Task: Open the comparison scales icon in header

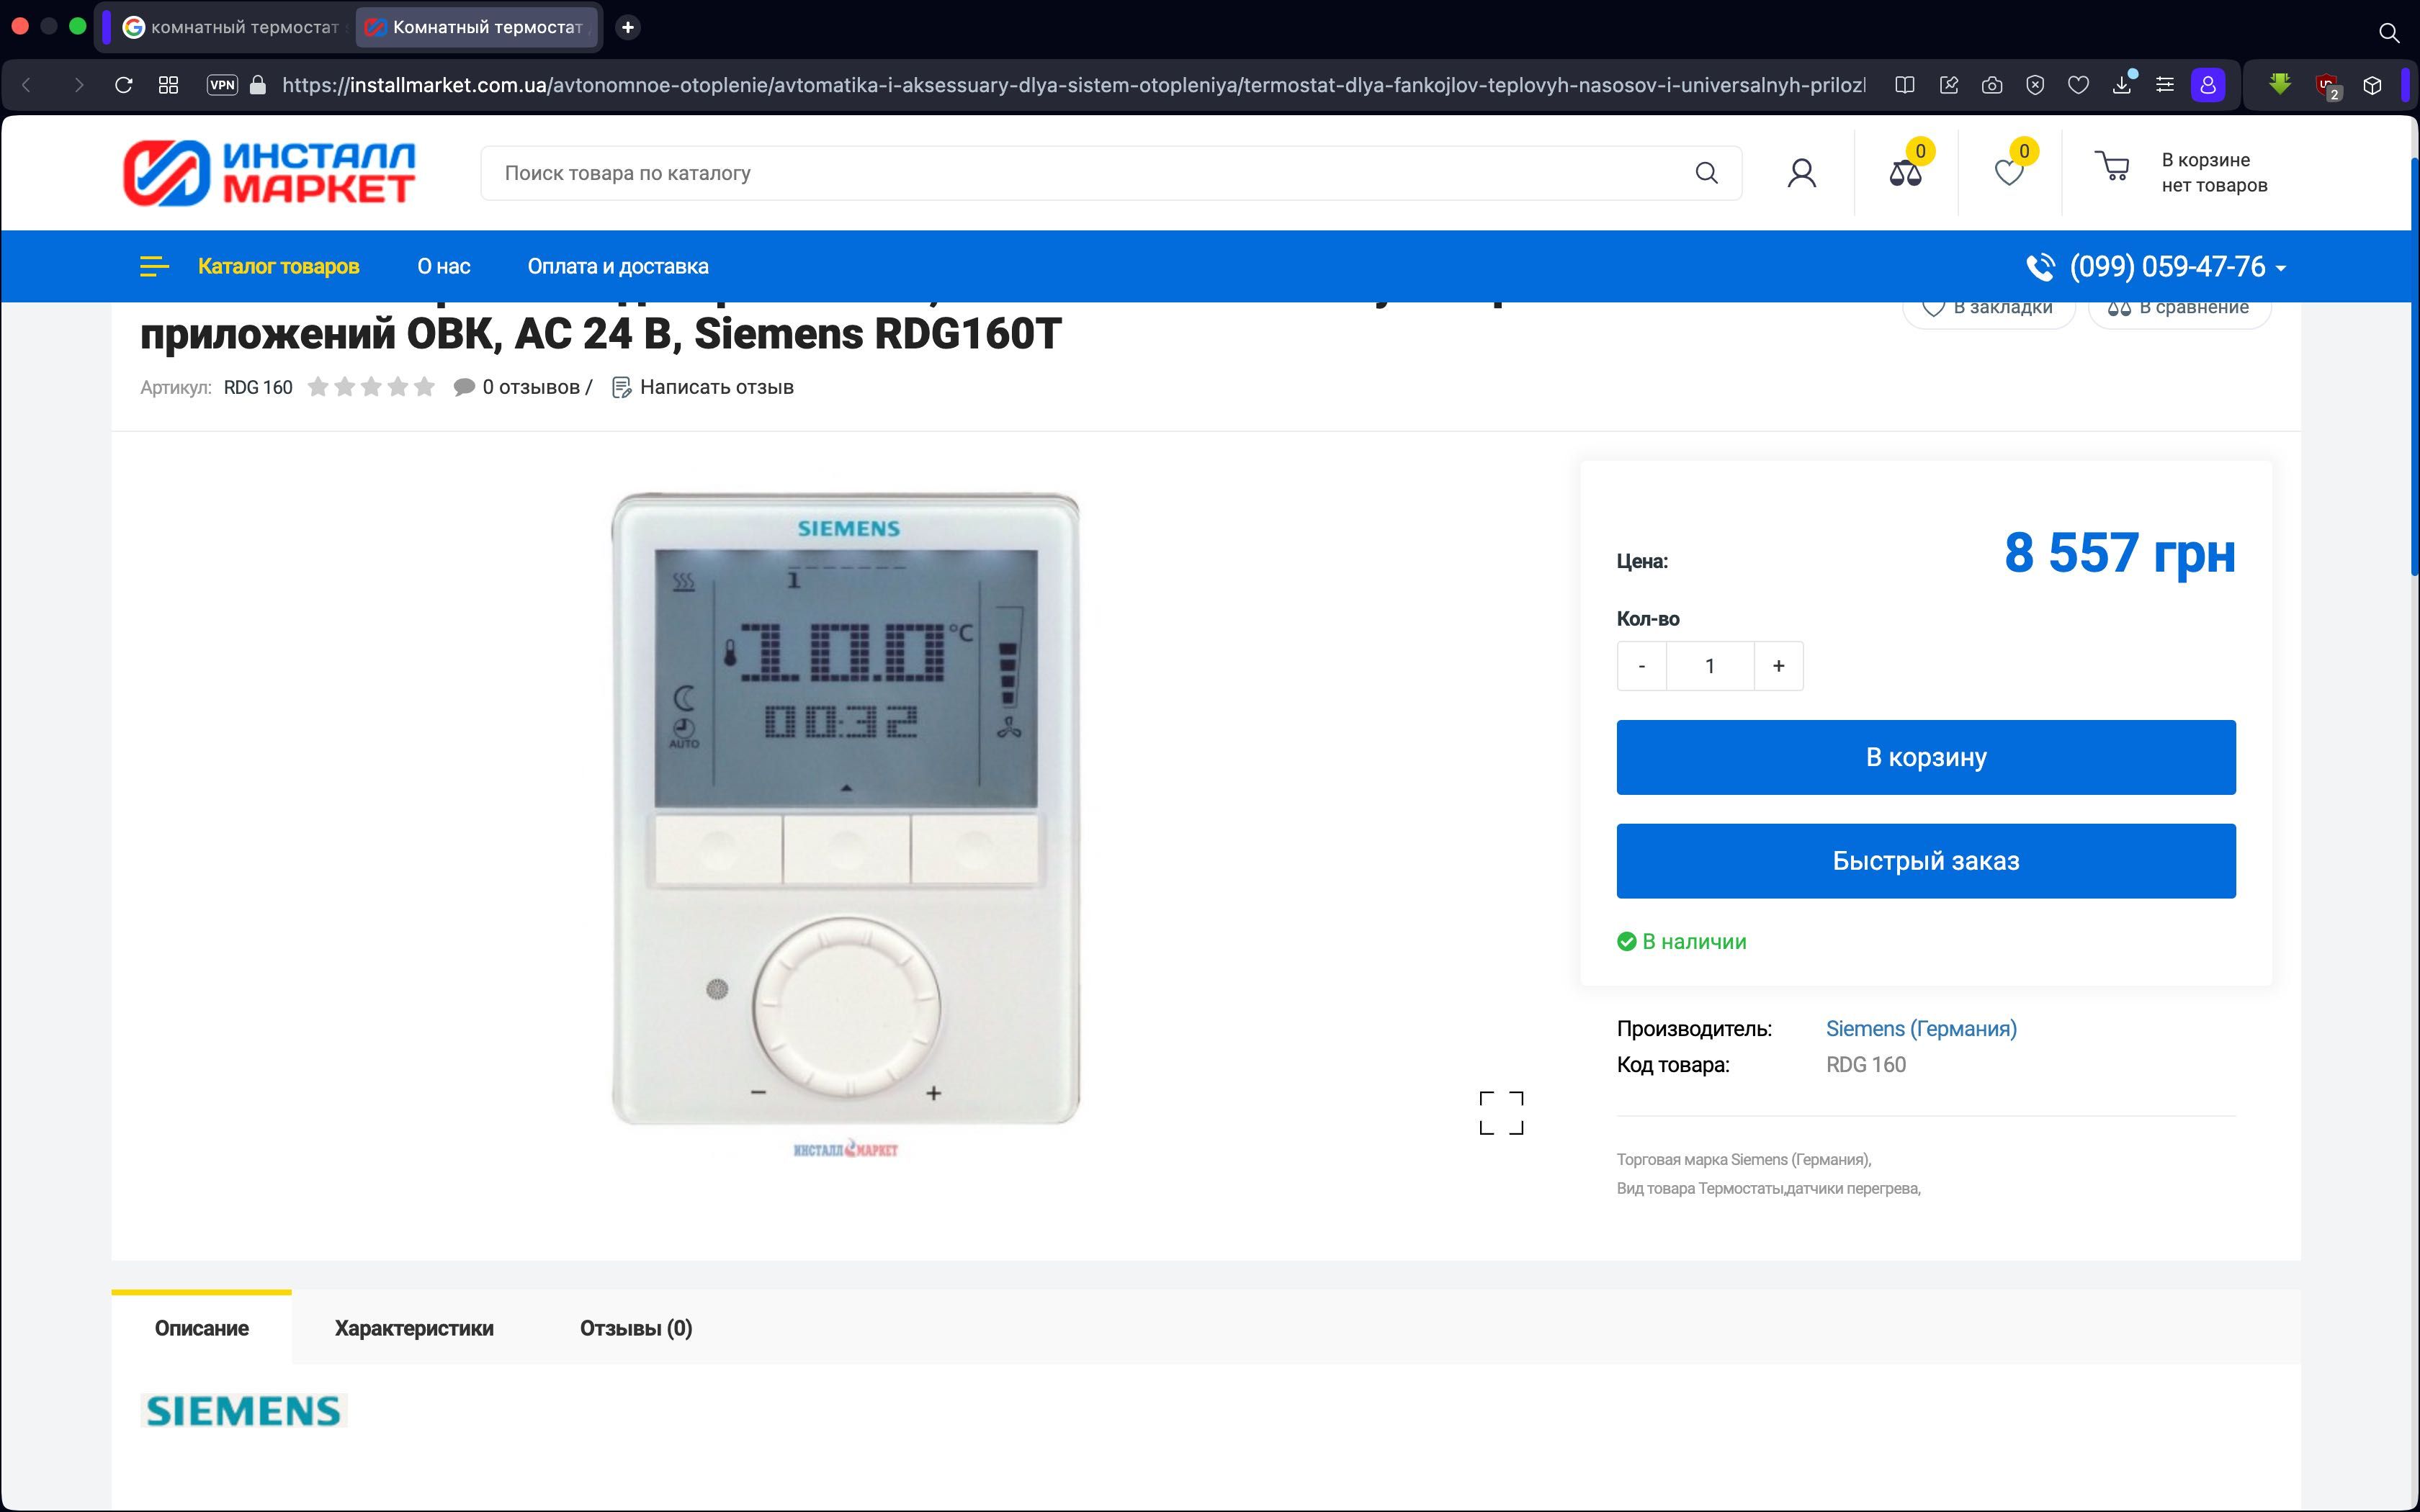Action: (1905, 173)
